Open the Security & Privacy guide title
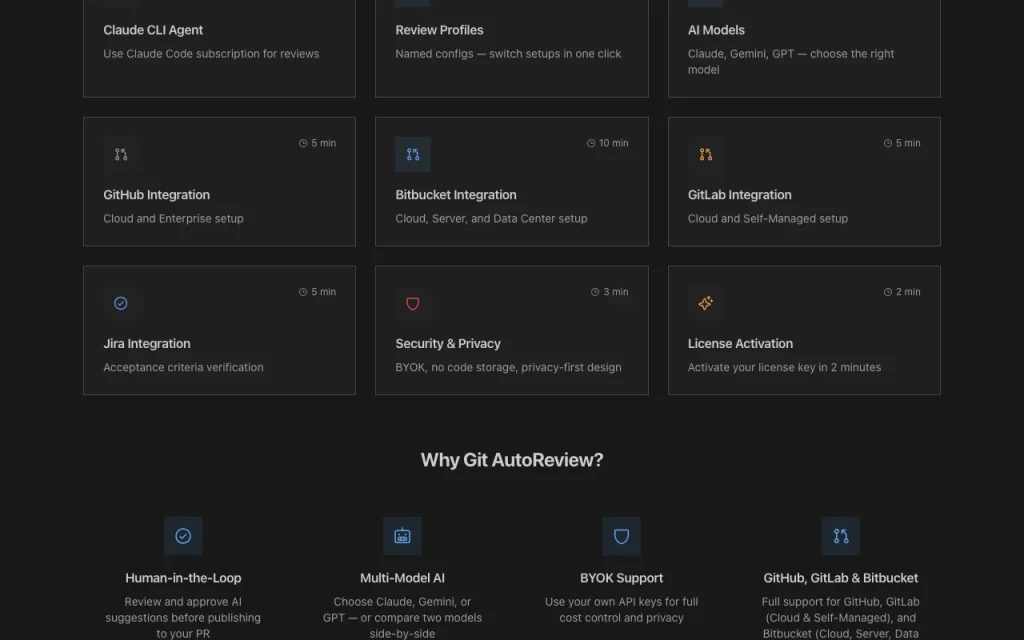 [x=448, y=344]
